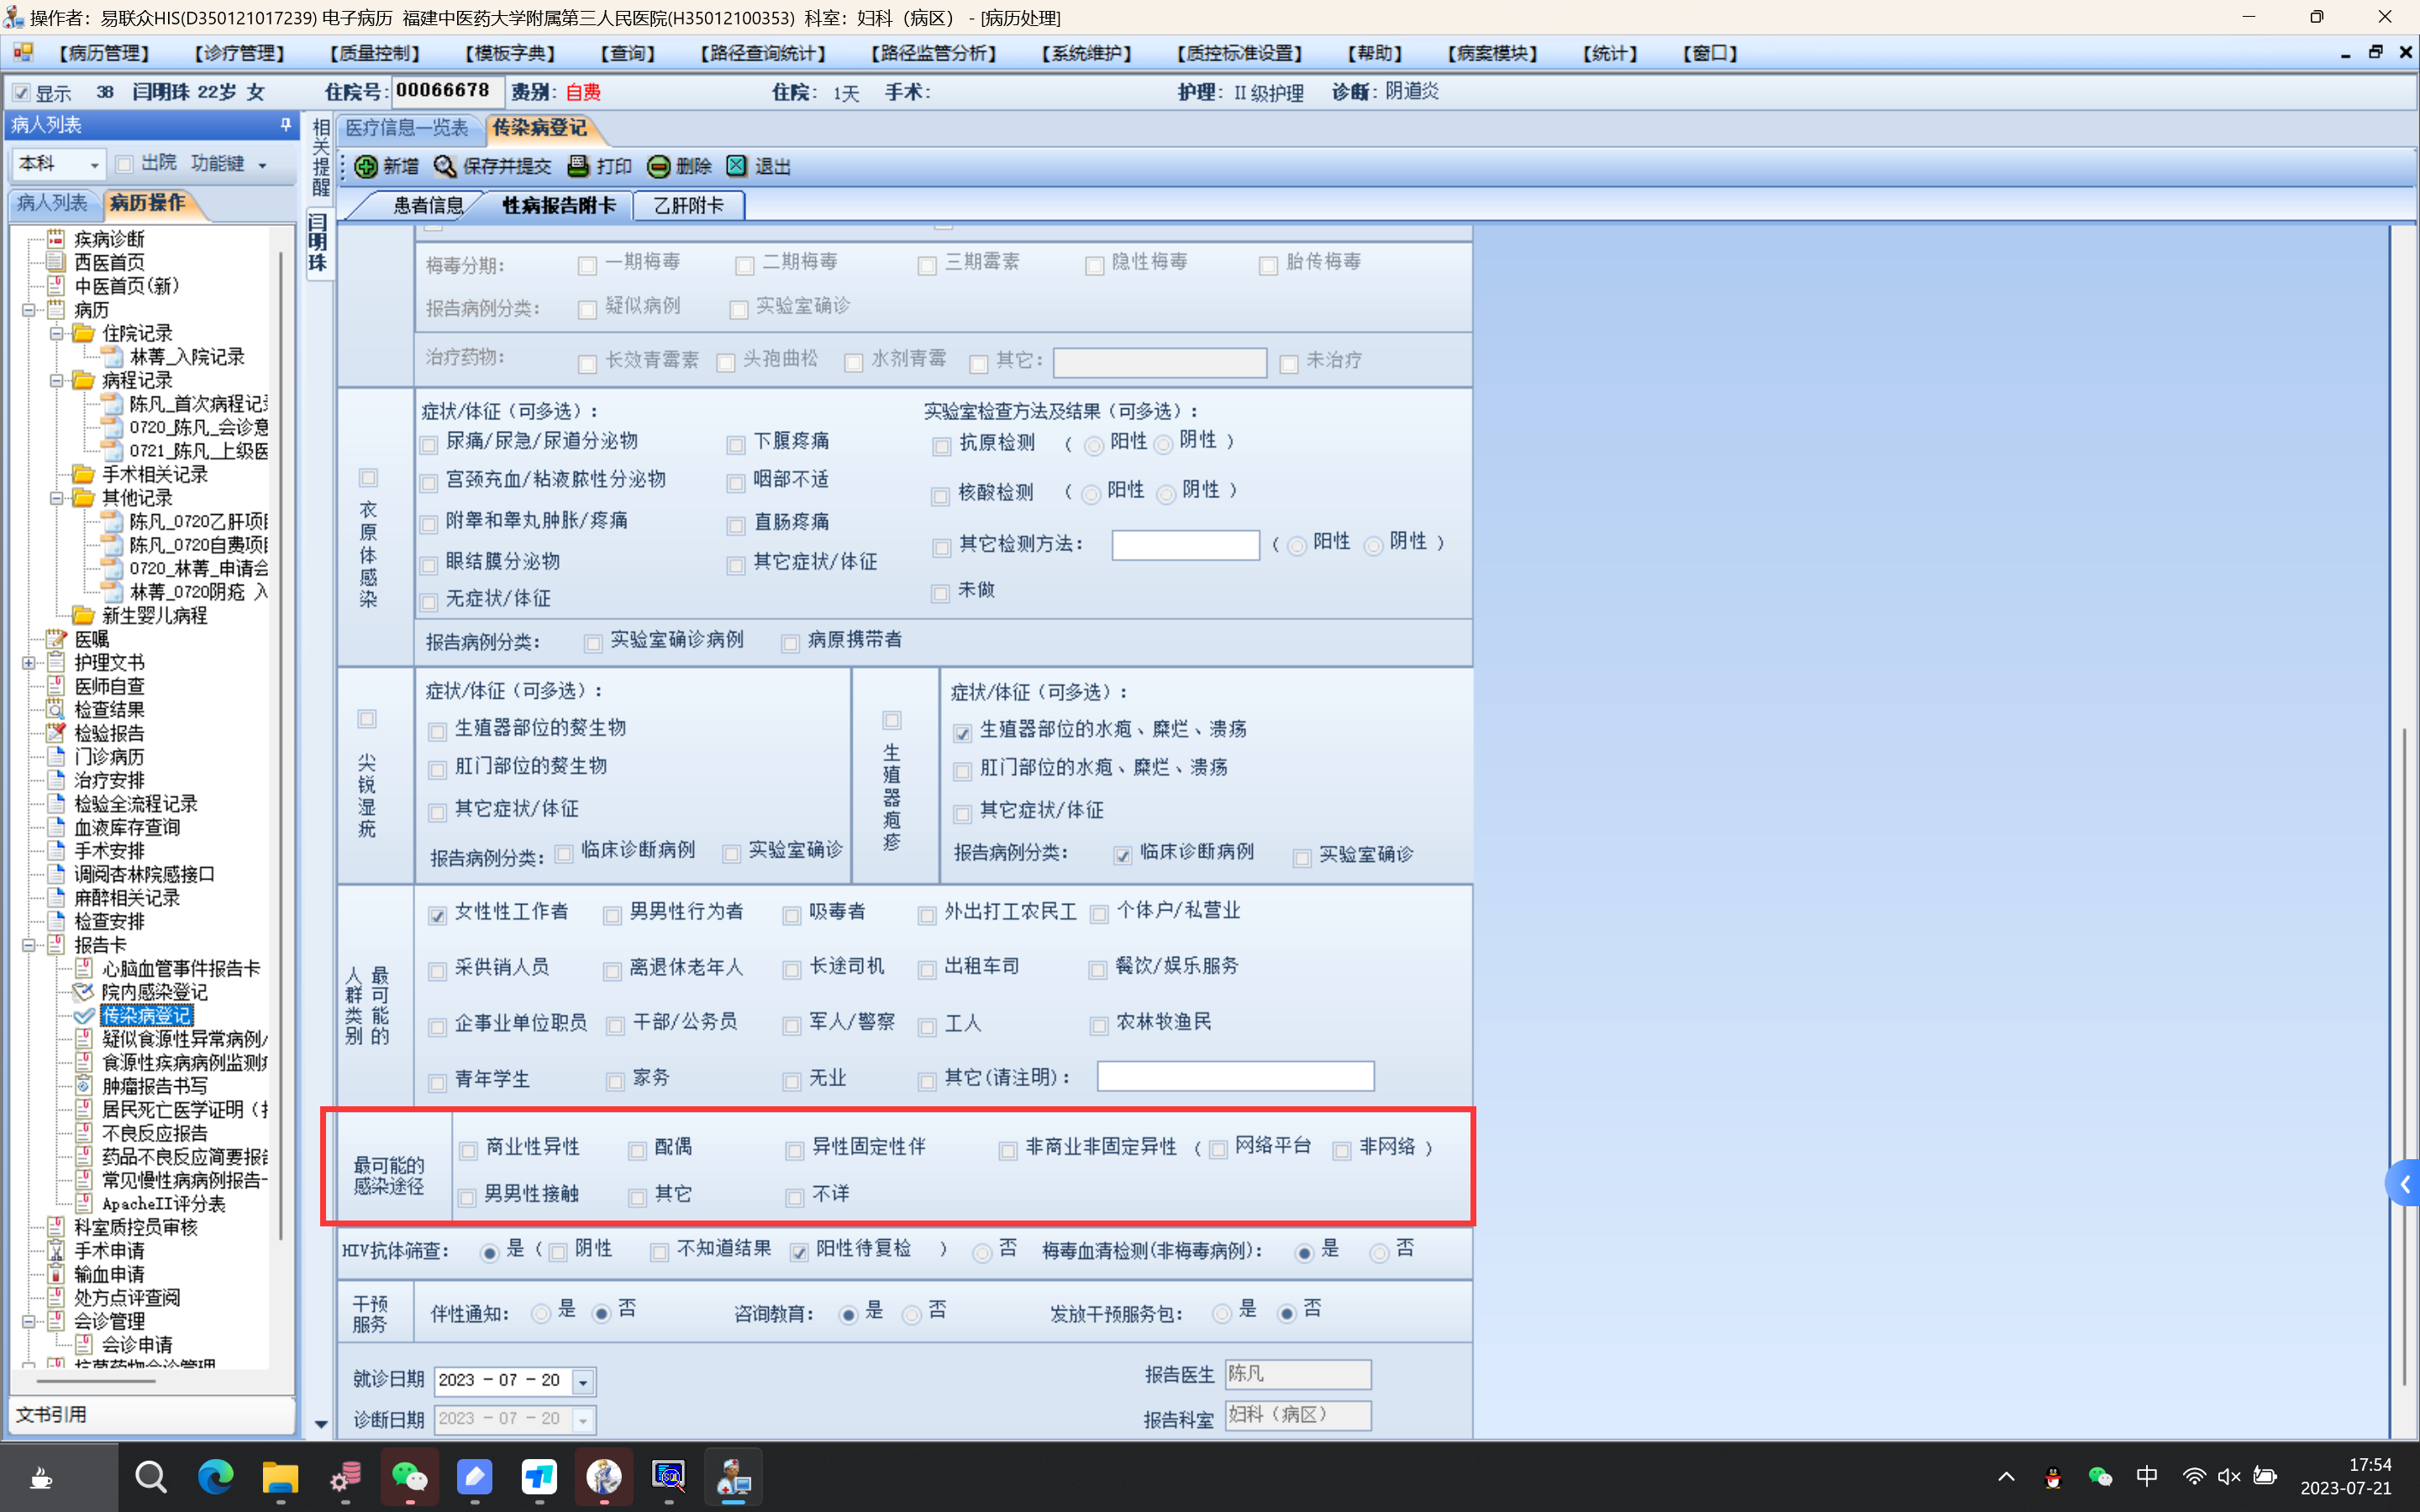Click the 保存并提交 magnifier icon
Image resolution: width=2420 pixels, height=1512 pixels.
(445, 166)
